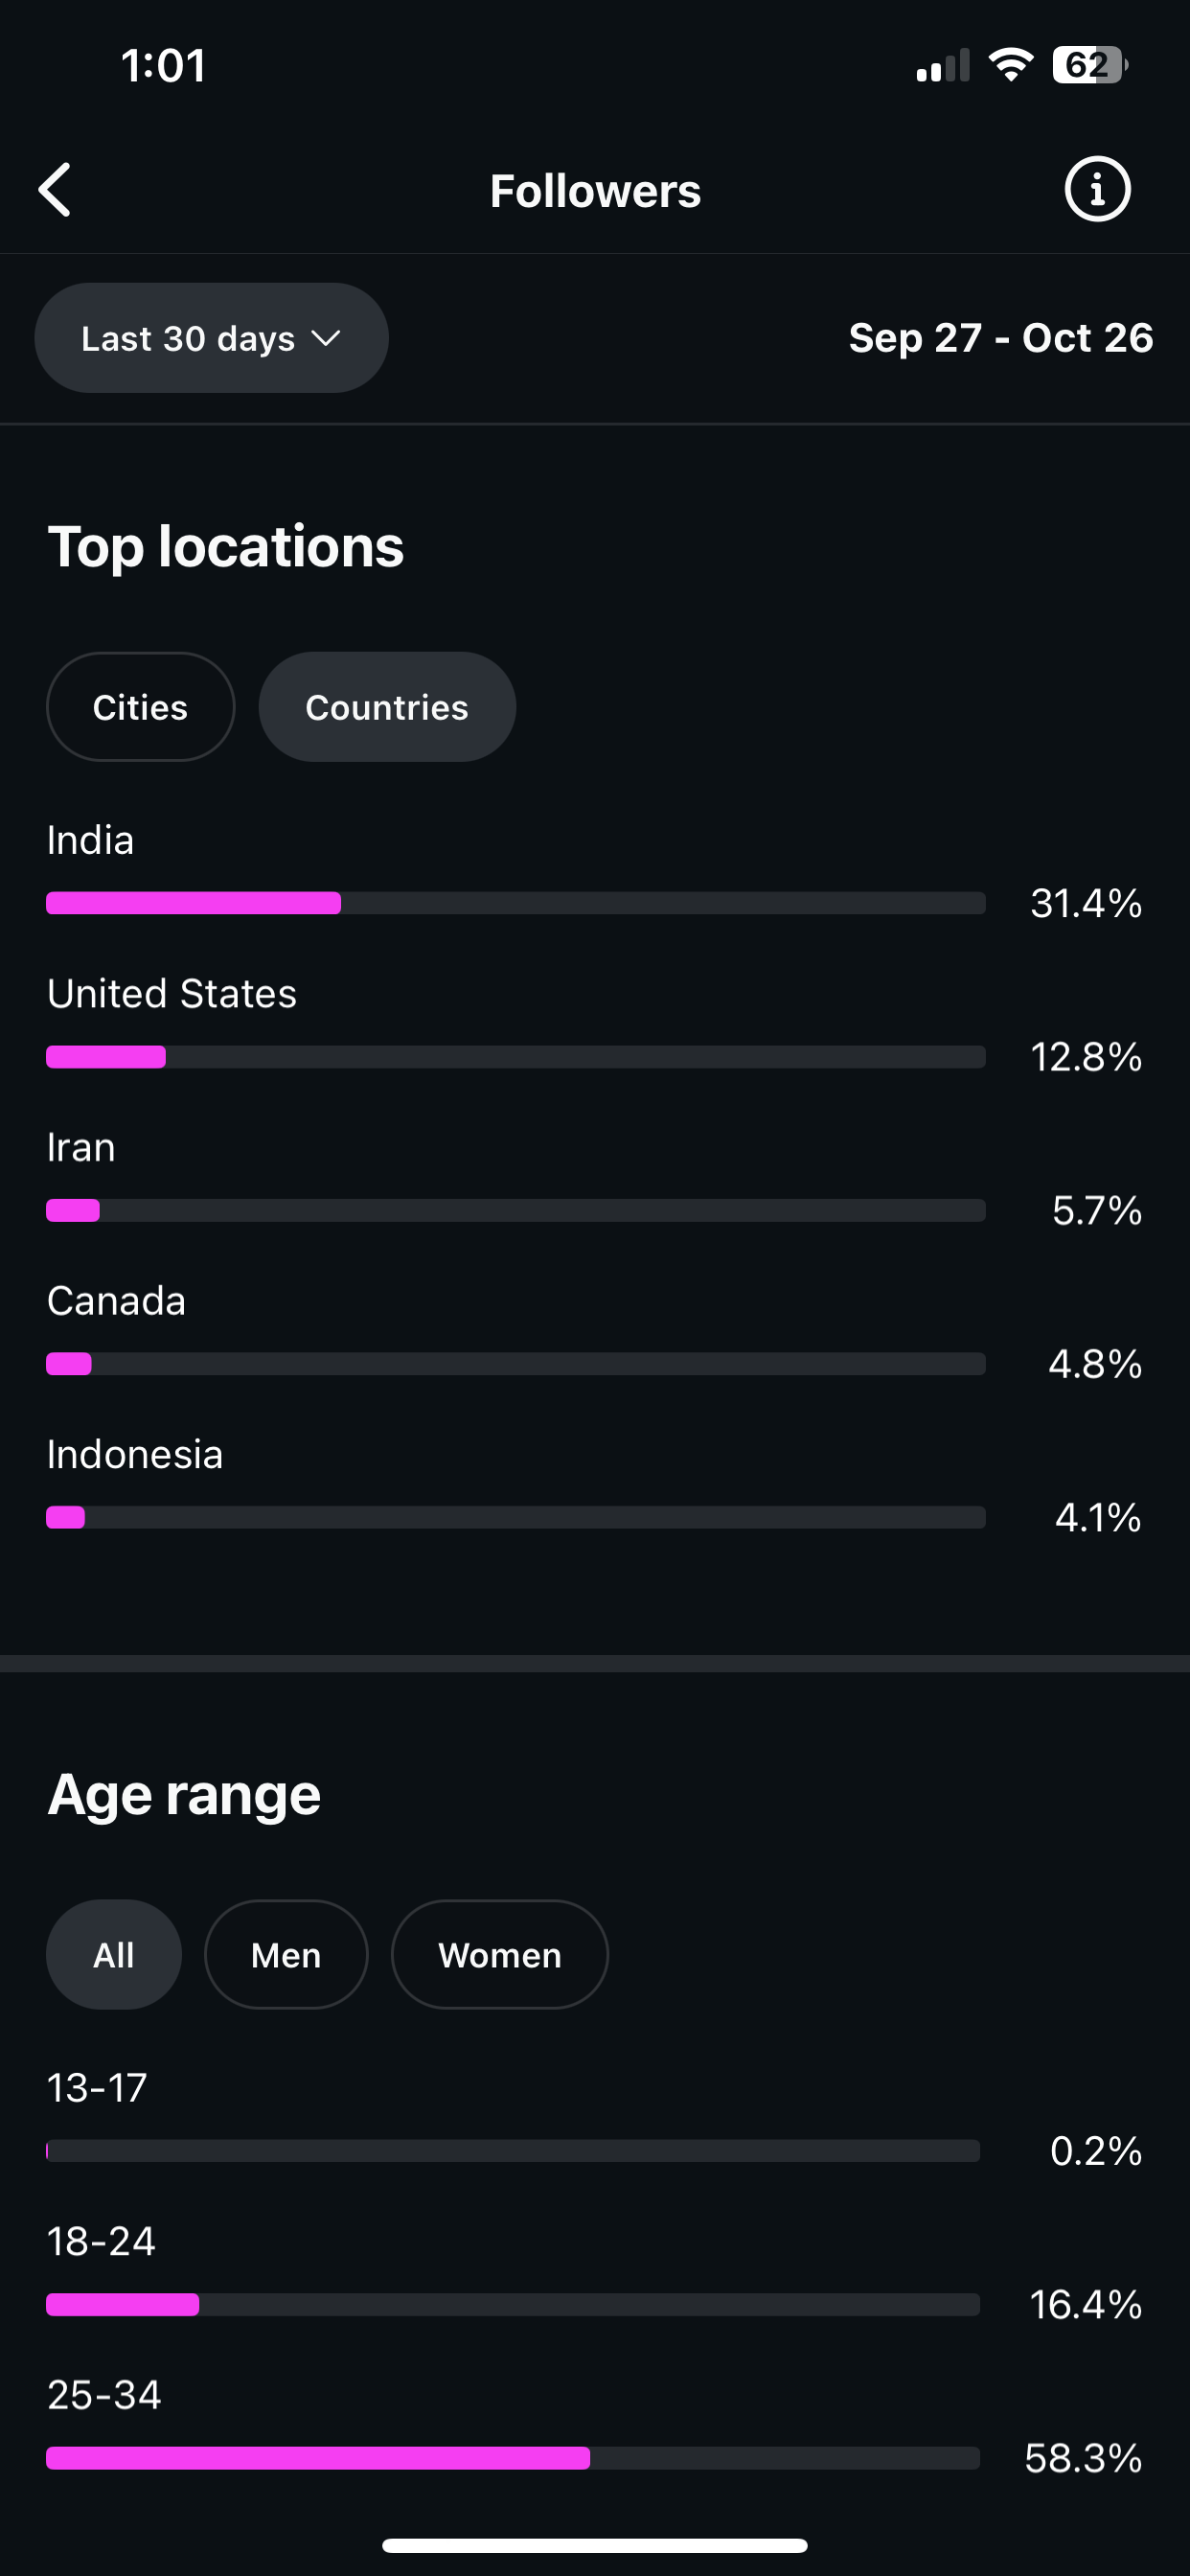Tap the 25-34 age range bar
The image size is (1190, 2576).
tap(512, 2458)
